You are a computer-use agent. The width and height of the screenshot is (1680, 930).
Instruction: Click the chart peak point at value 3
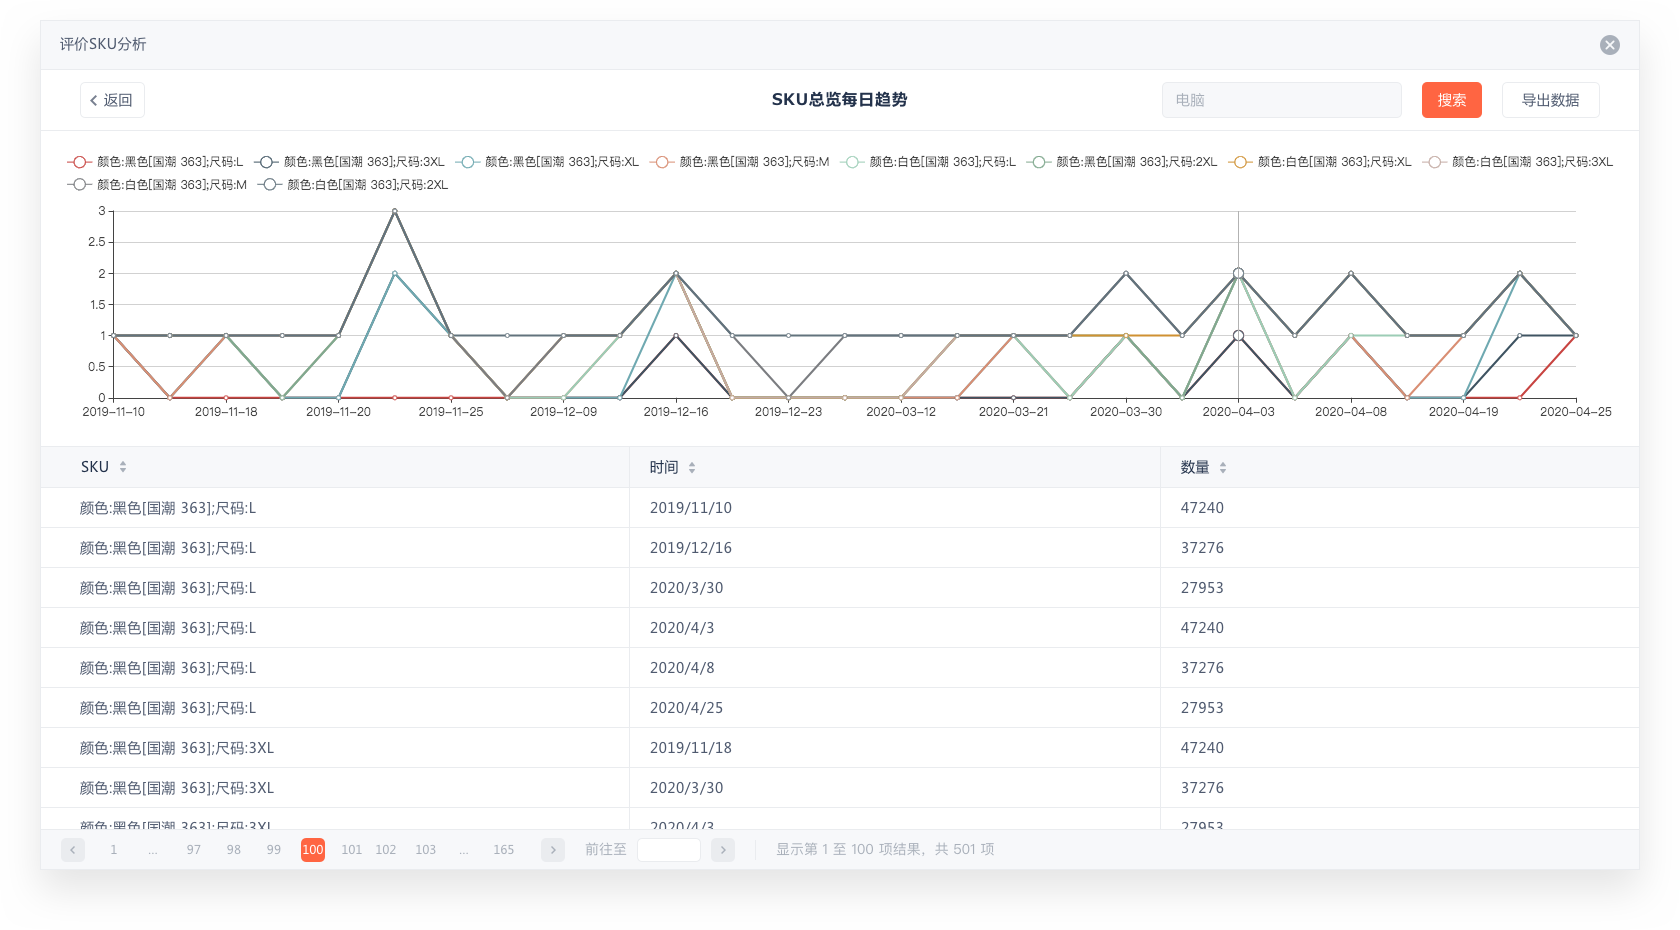click(x=395, y=211)
